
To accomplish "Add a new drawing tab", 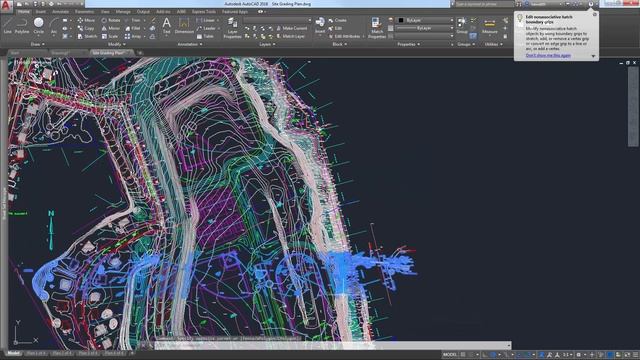I will point(140,53).
